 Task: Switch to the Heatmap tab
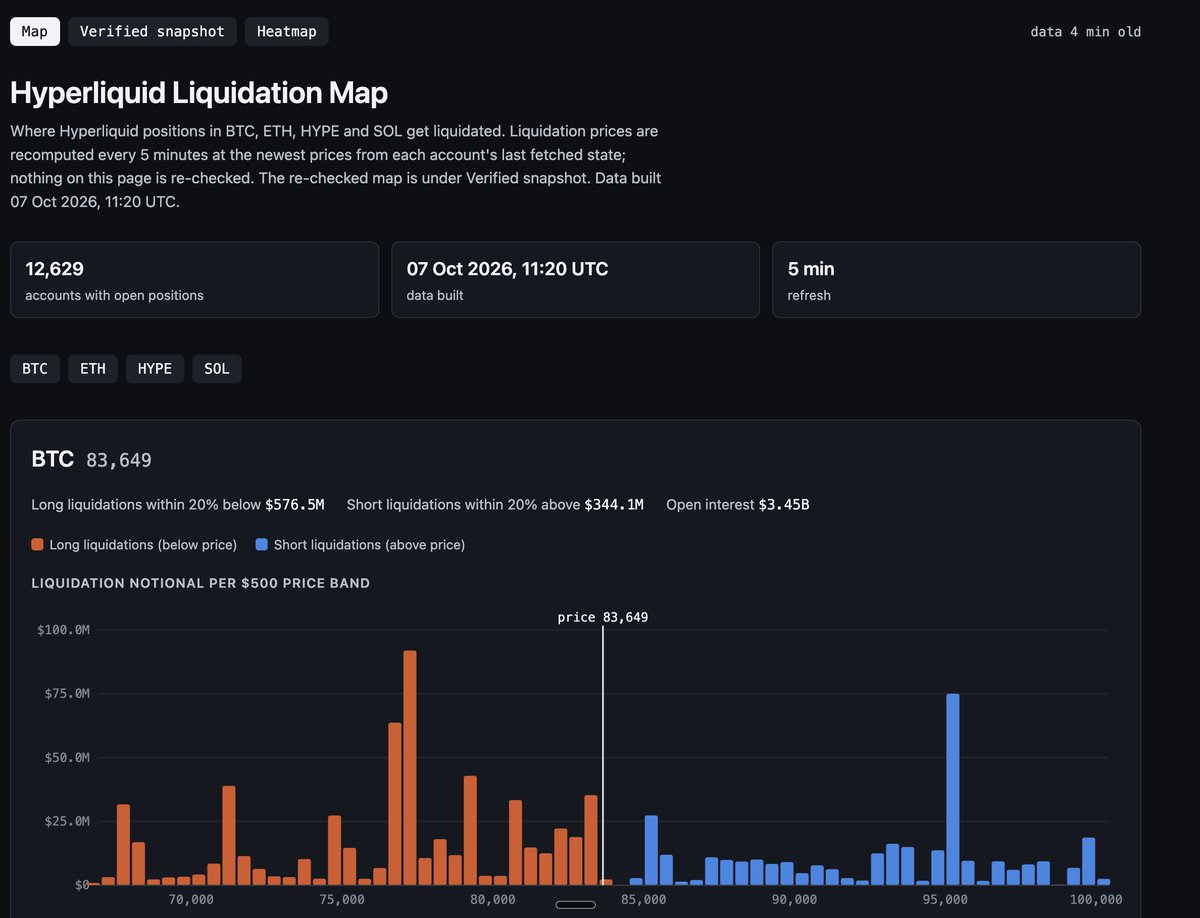pyautogui.click(x=287, y=32)
